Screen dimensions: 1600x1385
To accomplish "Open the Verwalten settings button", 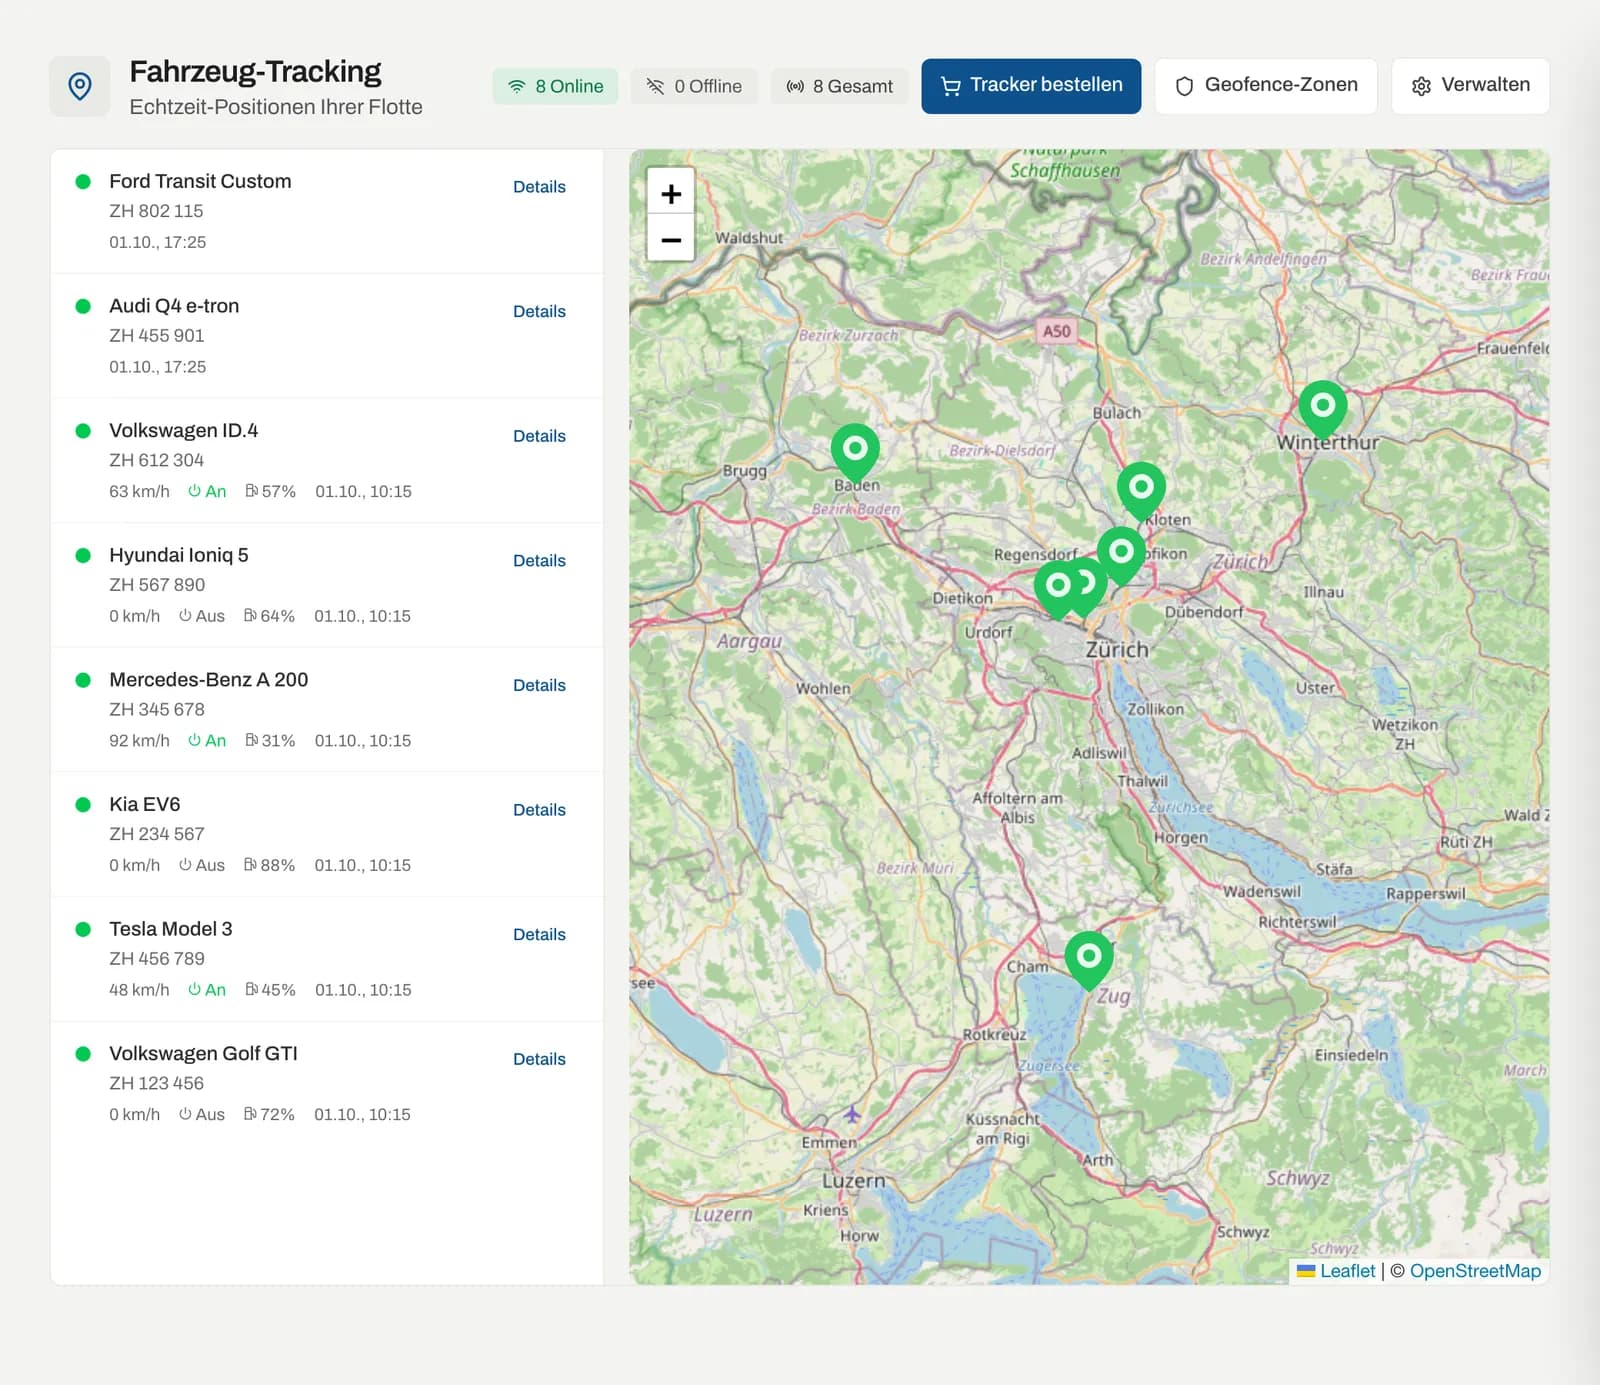I will 1470,86.
